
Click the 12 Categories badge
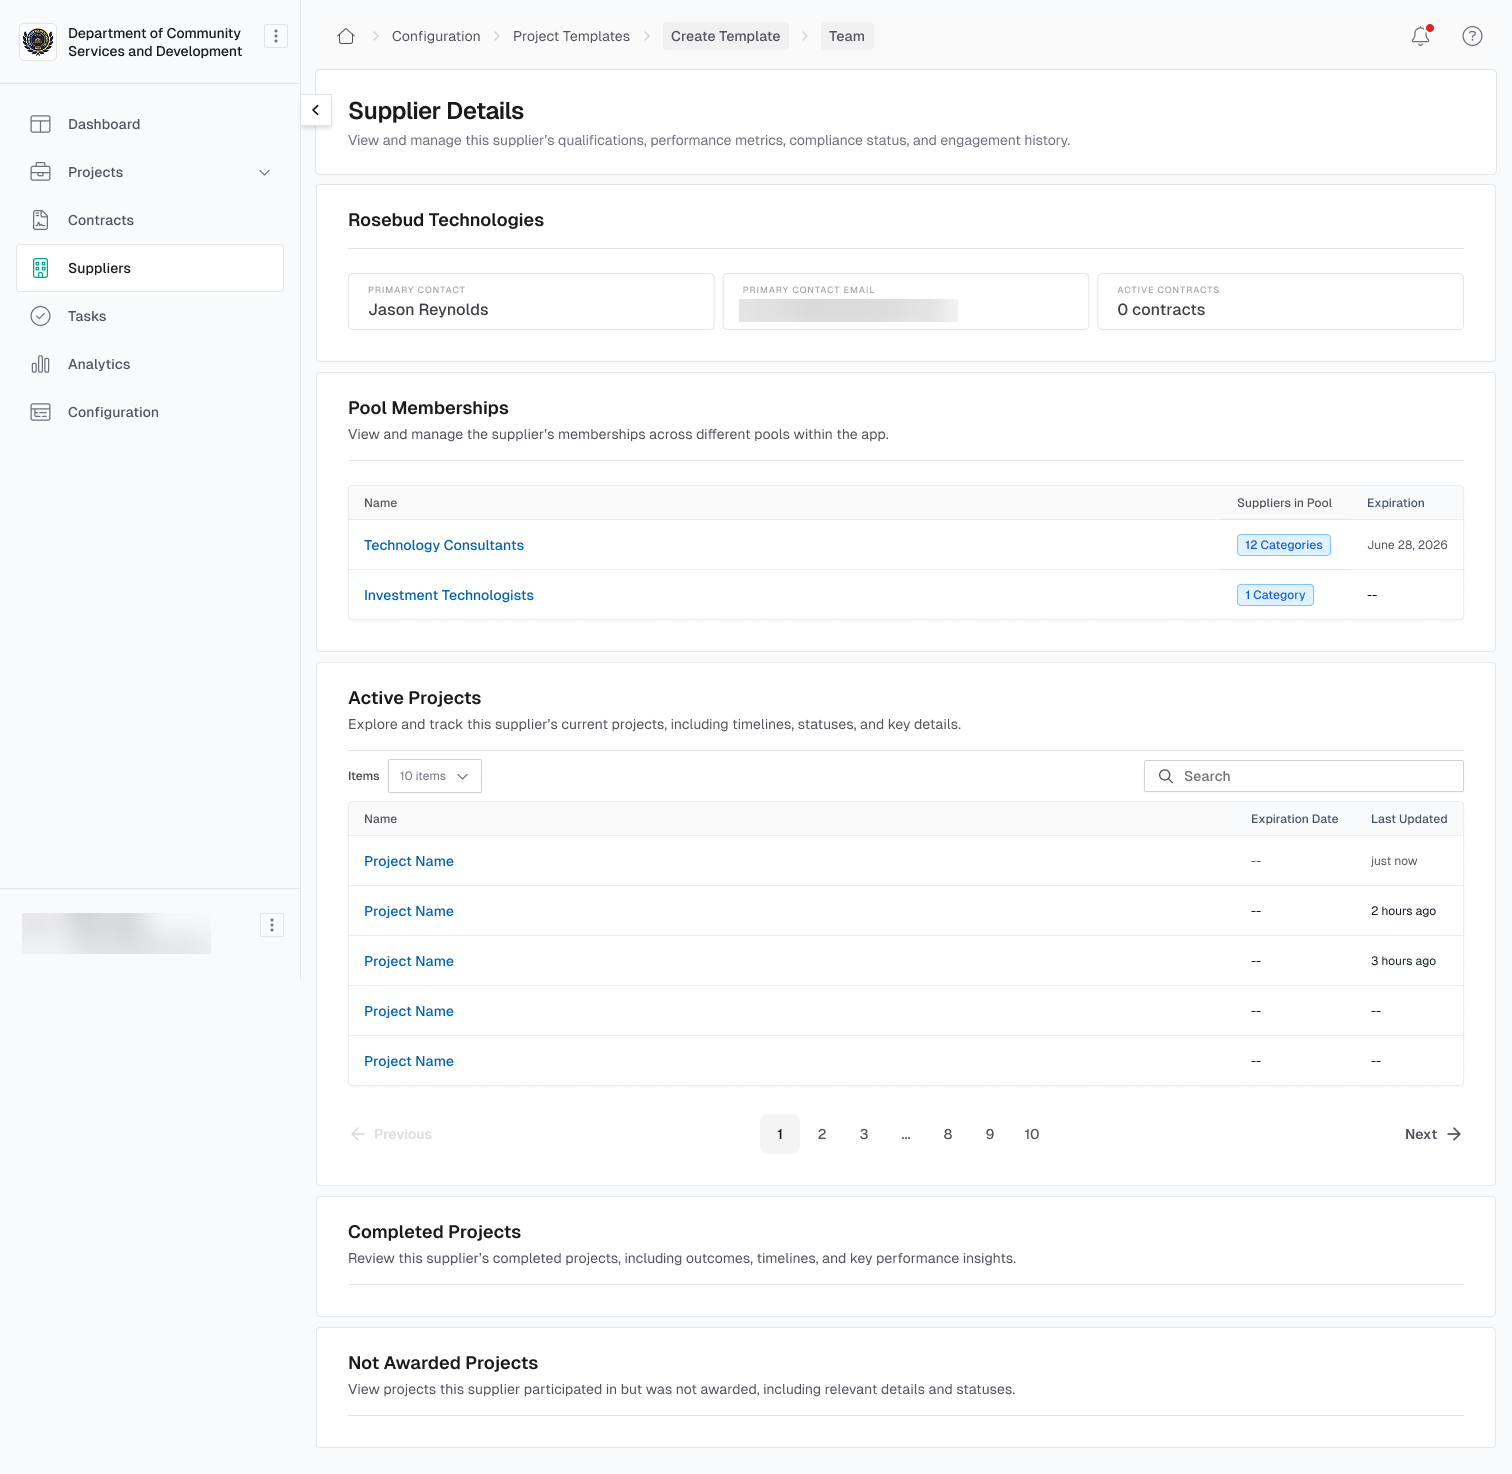coord(1283,545)
